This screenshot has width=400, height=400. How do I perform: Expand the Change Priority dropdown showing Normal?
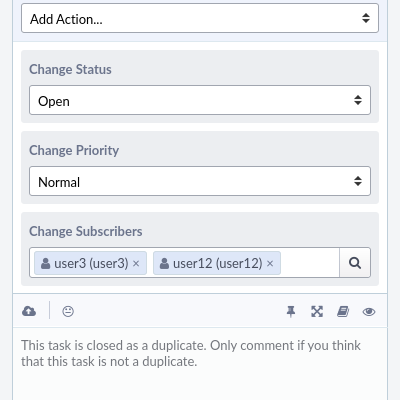(x=200, y=181)
